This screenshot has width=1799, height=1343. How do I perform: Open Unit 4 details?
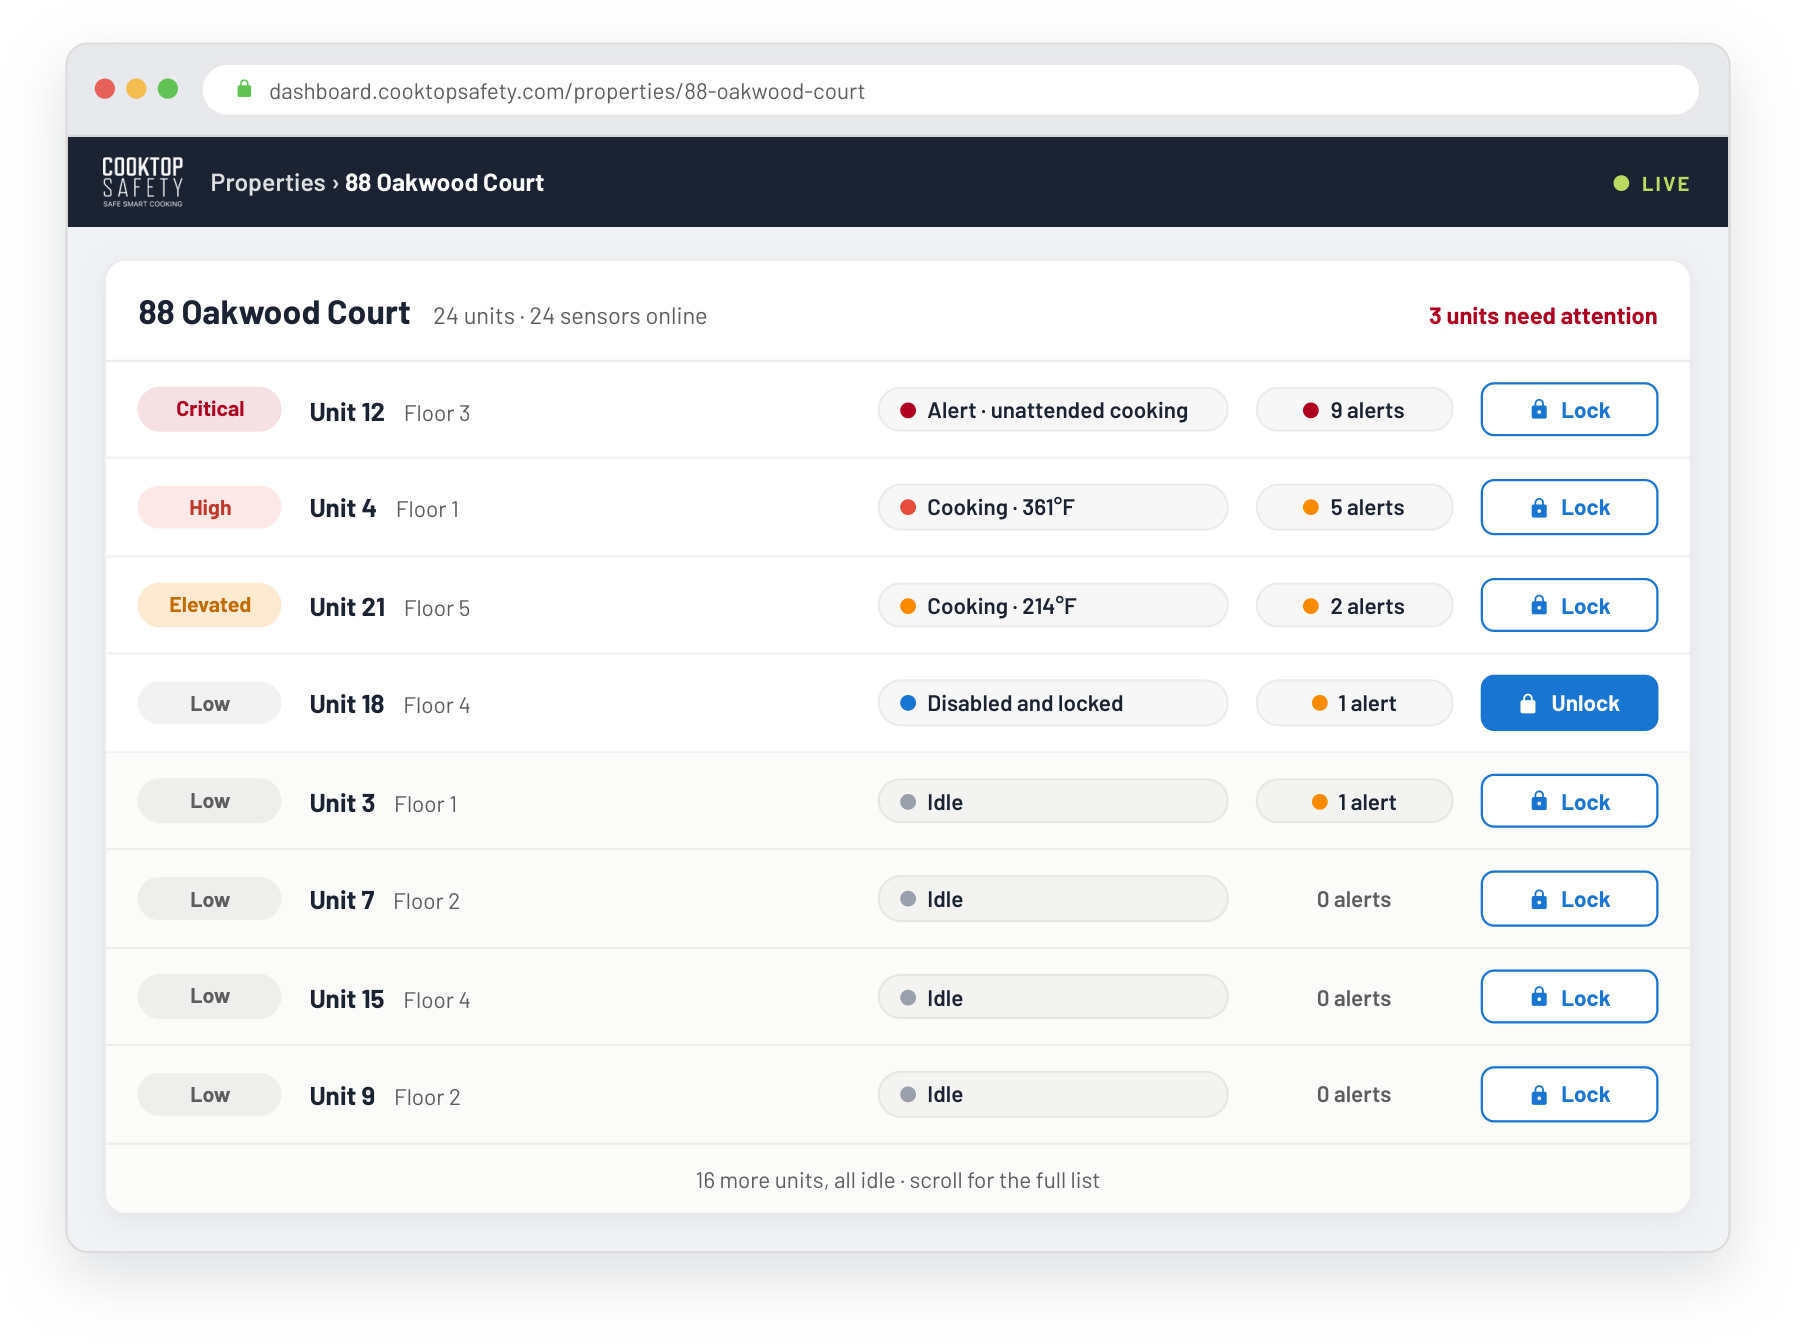(343, 508)
